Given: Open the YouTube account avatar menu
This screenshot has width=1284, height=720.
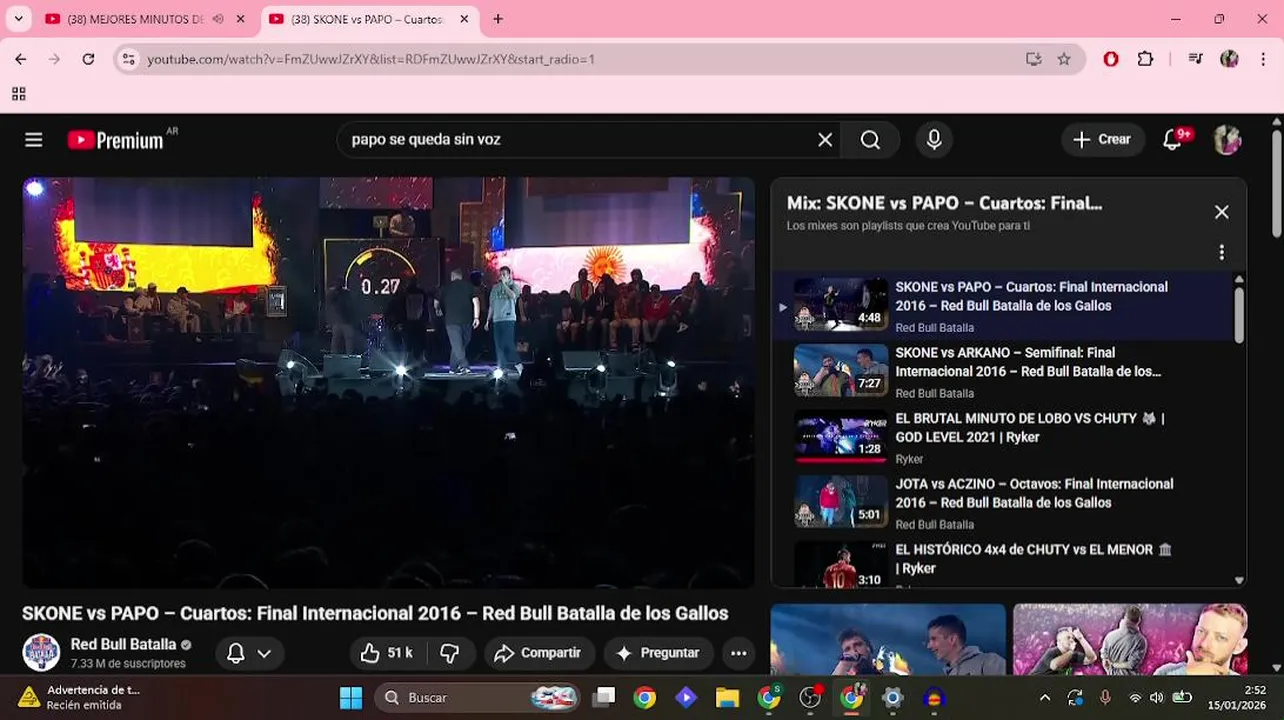Looking at the screenshot, I should 1228,140.
